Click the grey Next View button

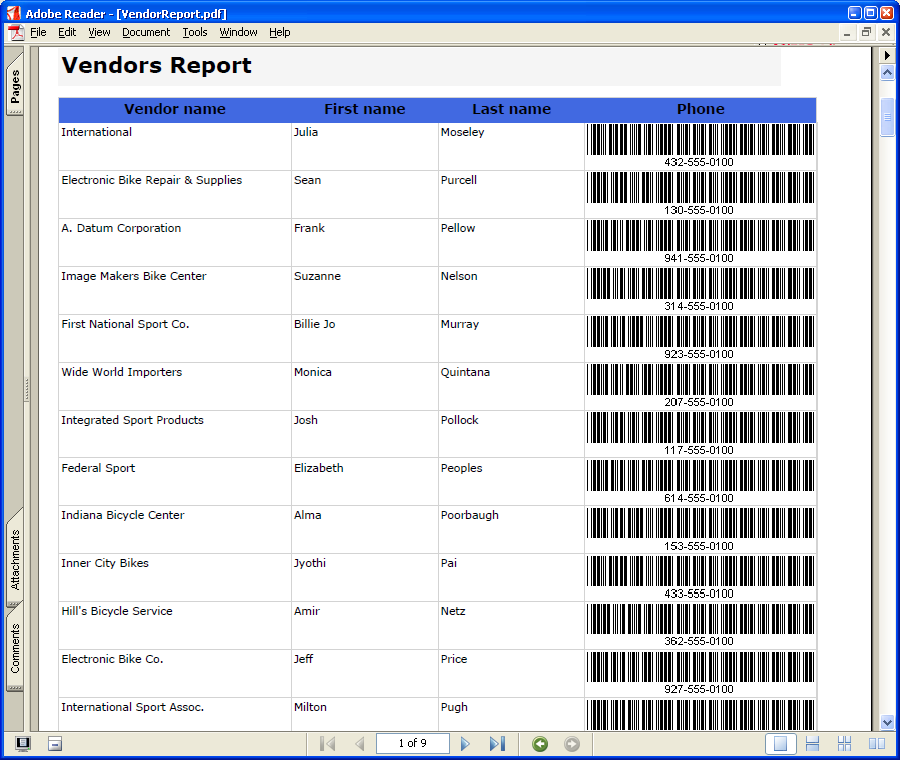(572, 744)
